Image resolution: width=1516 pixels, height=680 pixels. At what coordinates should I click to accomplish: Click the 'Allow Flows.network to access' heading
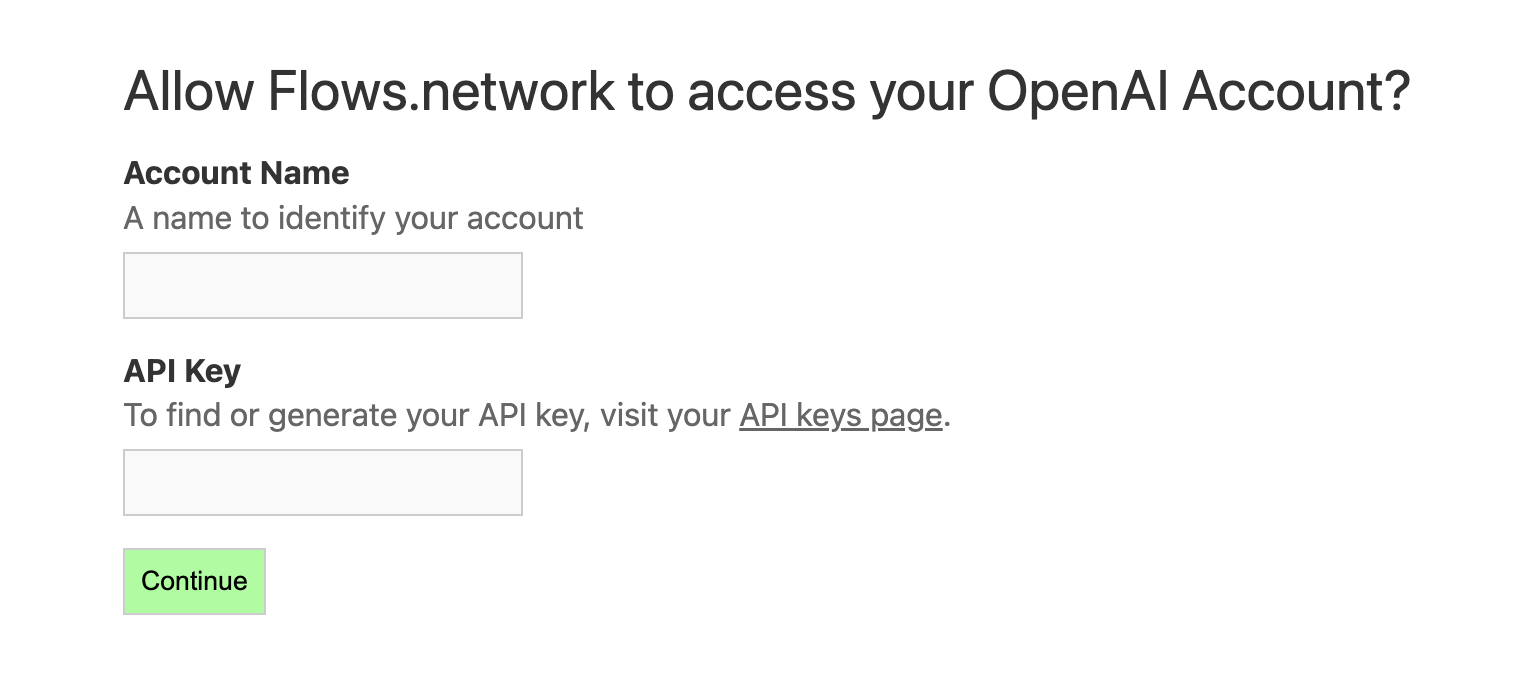766,91
